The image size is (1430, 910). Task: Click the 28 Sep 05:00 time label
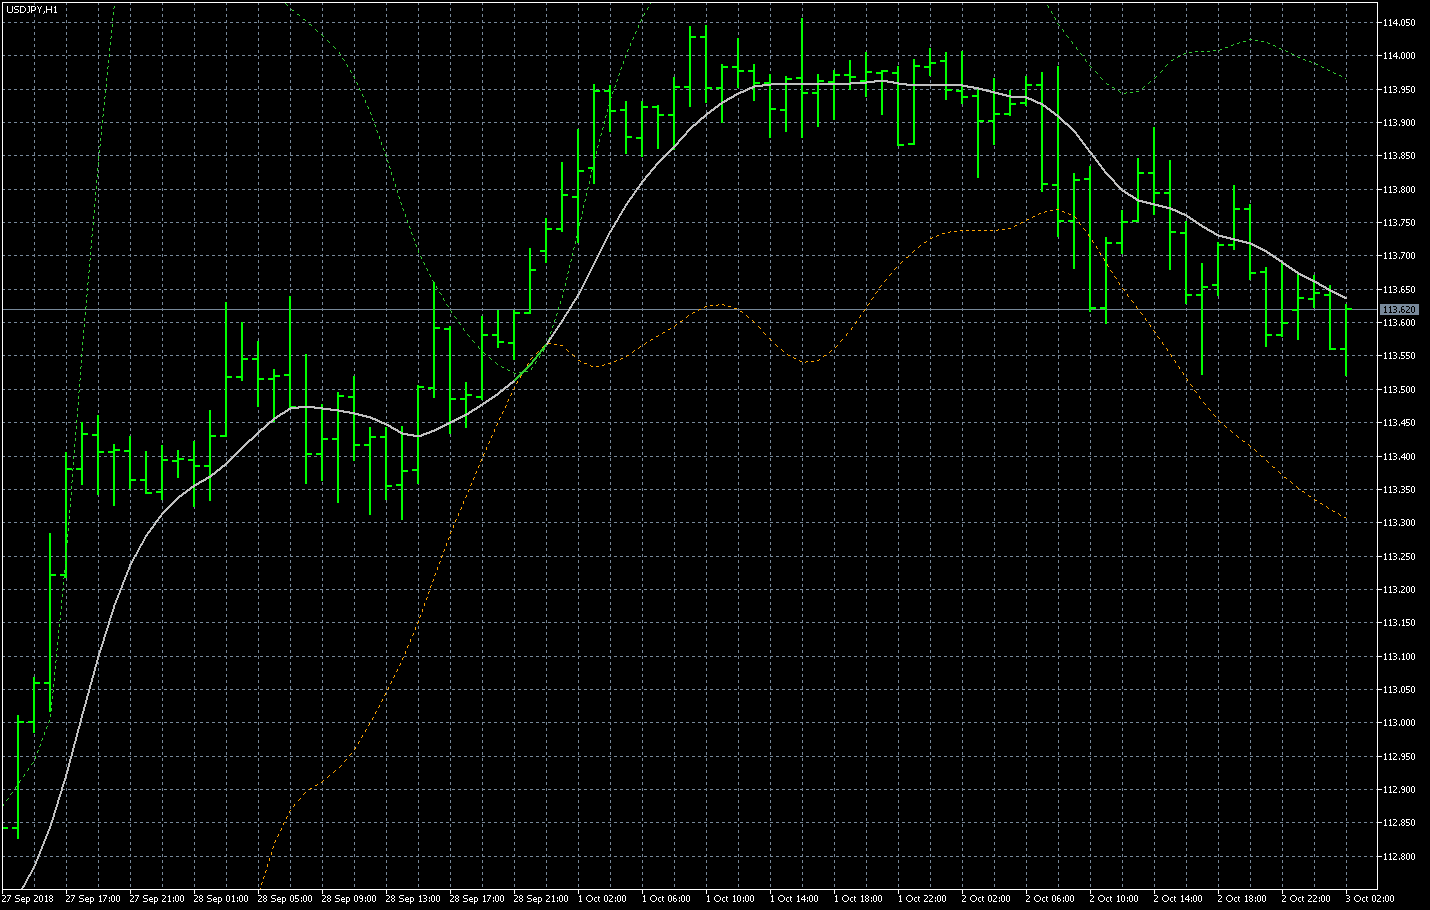[285, 899]
